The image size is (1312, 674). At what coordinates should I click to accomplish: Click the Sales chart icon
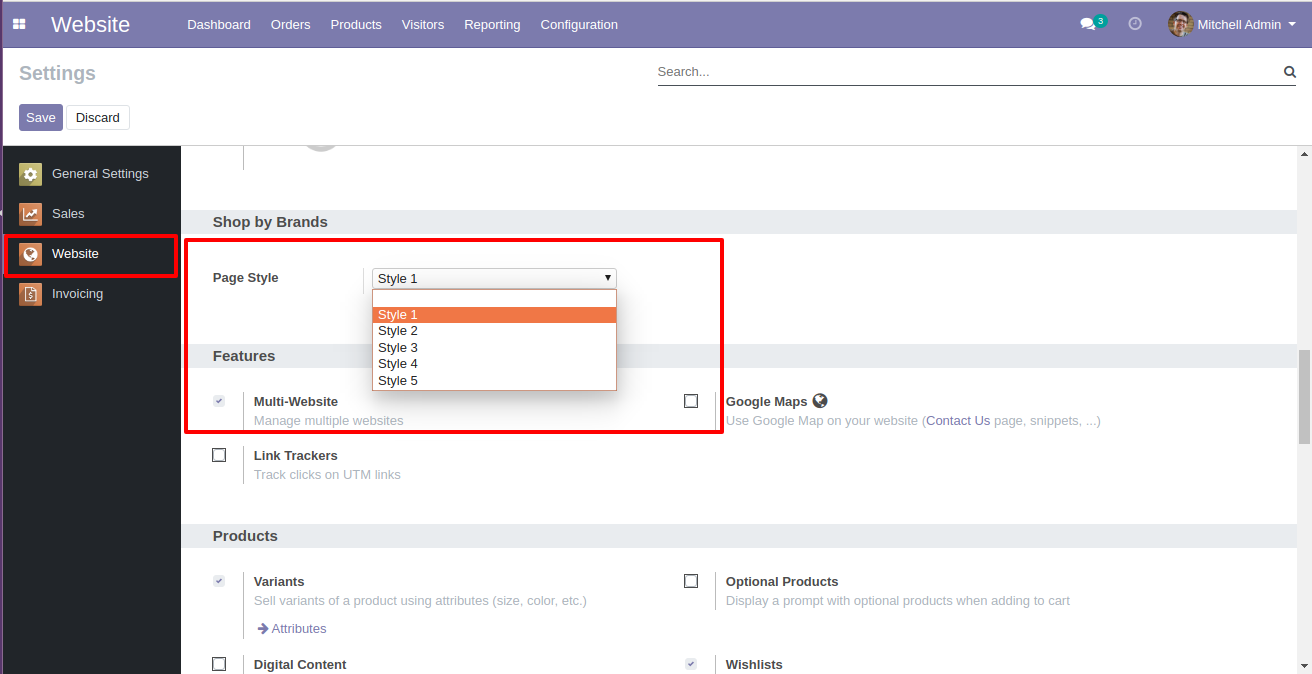[x=30, y=214]
